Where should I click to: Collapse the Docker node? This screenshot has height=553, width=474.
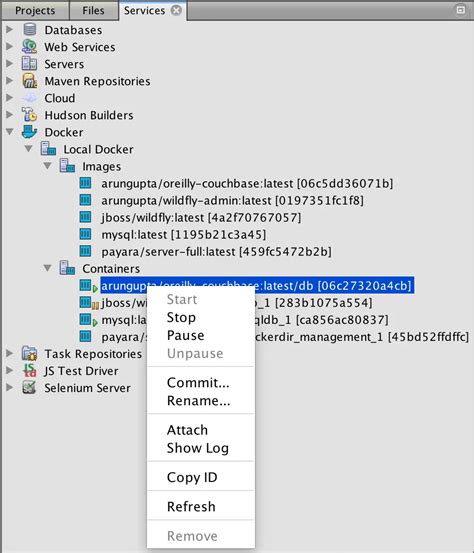10,132
